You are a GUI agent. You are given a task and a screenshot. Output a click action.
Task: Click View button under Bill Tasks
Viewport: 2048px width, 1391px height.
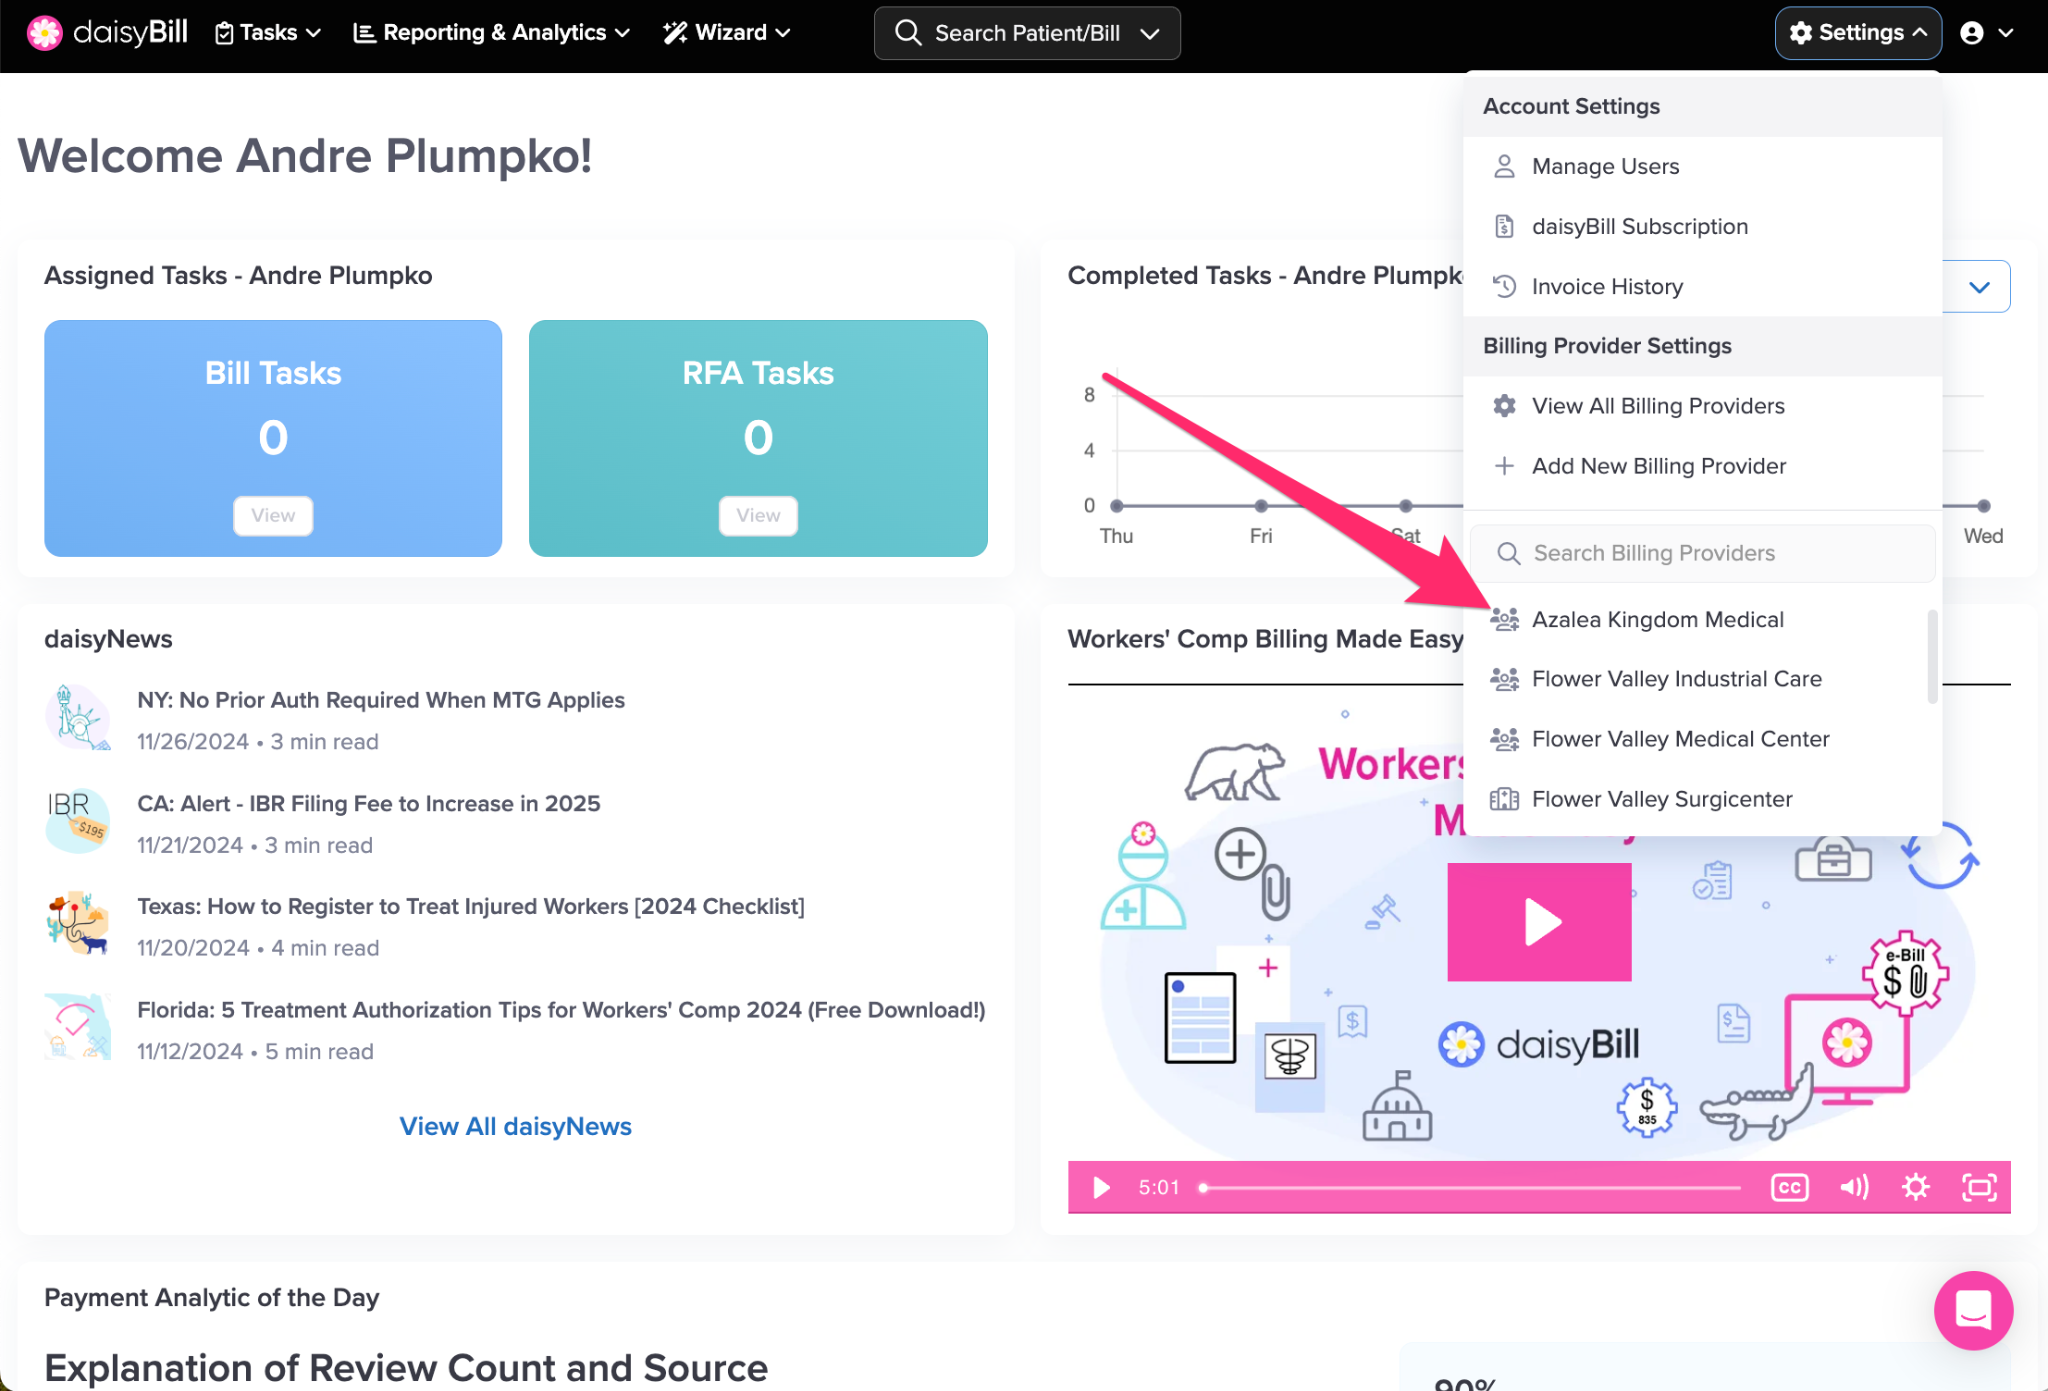pos(273,515)
